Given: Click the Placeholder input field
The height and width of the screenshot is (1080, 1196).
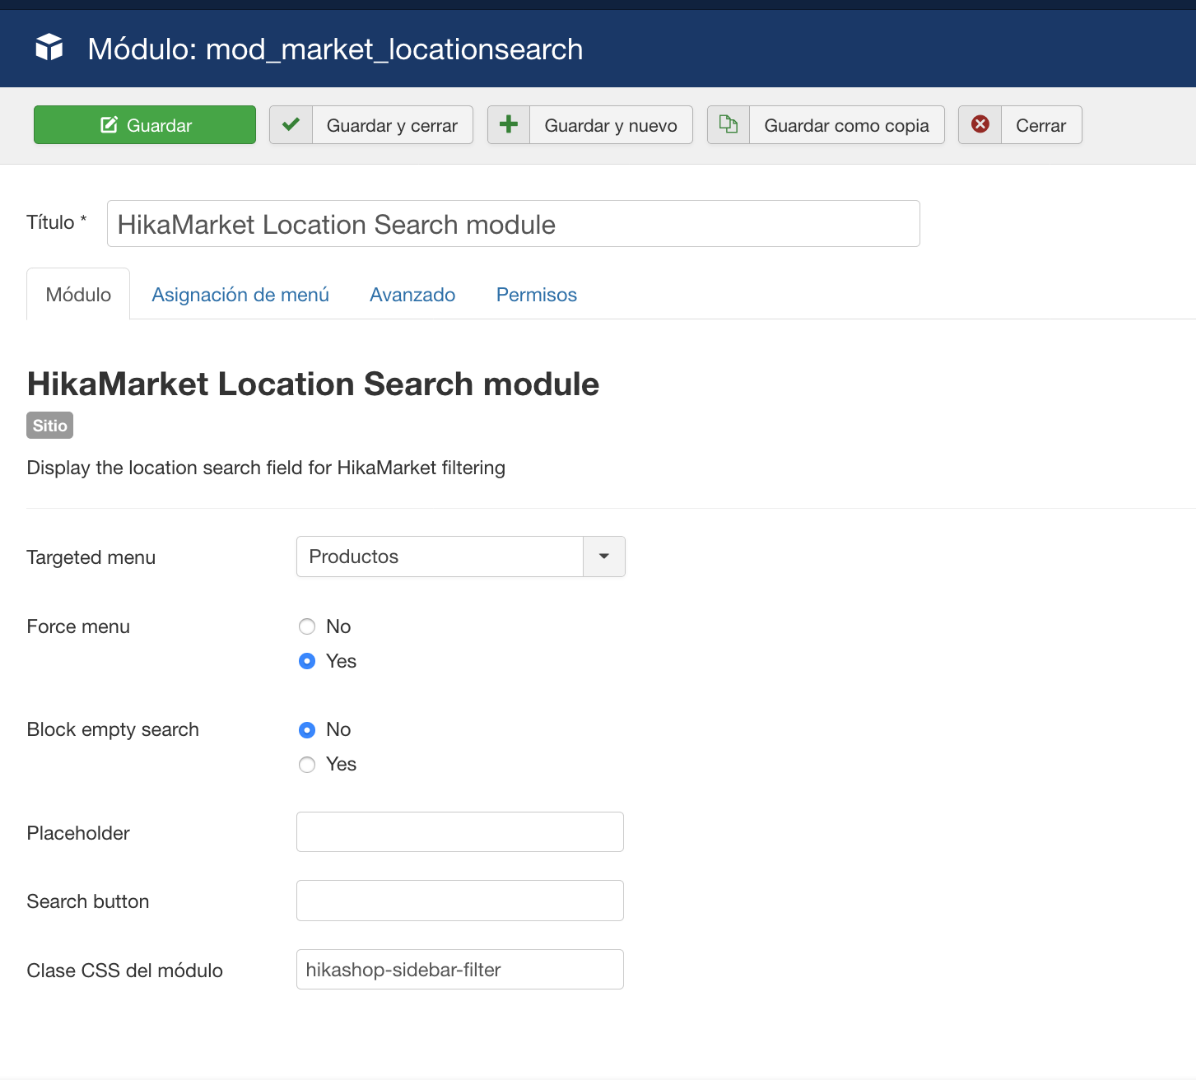Looking at the screenshot, I should 460,832.
